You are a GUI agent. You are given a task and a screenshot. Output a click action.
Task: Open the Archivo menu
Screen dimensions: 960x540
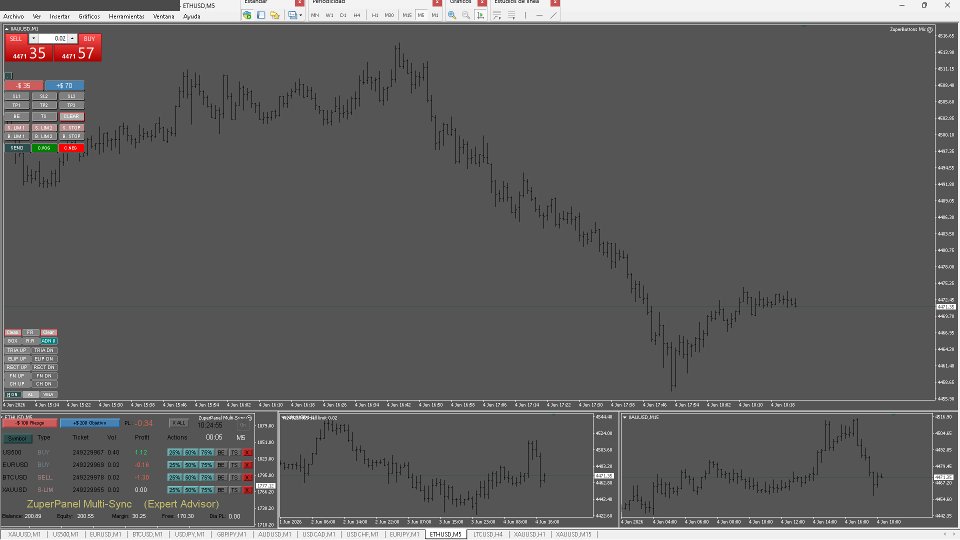click(13, 17)
